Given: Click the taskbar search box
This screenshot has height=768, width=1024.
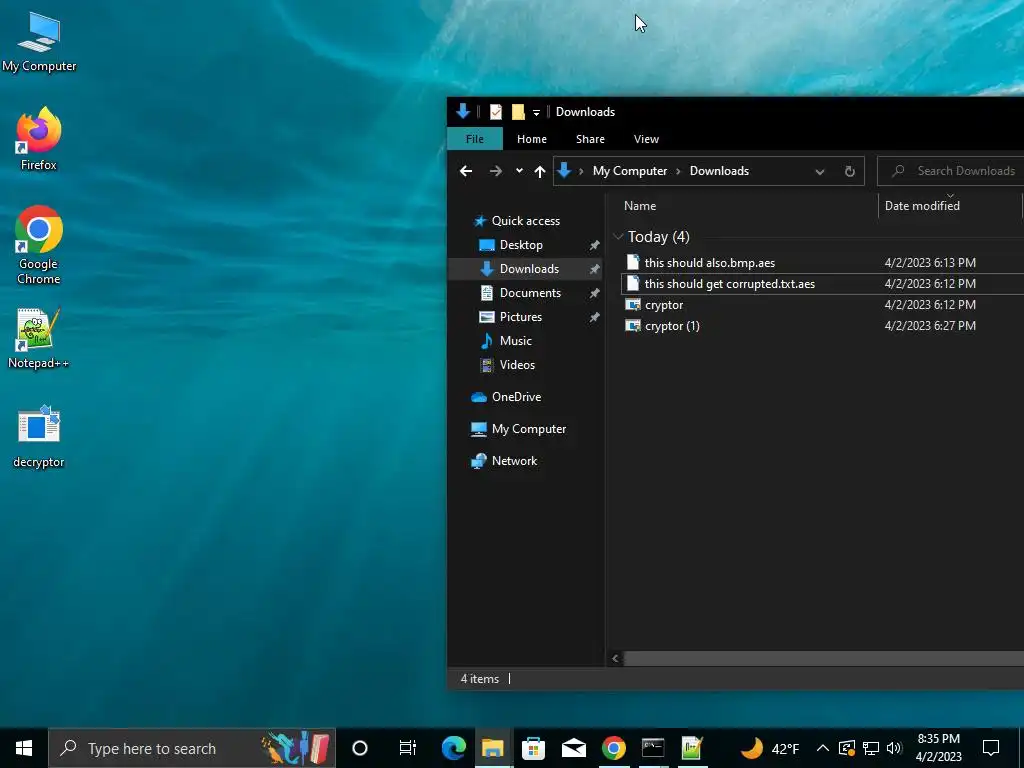Looking at the screenshot, I should tap(192, 748).
